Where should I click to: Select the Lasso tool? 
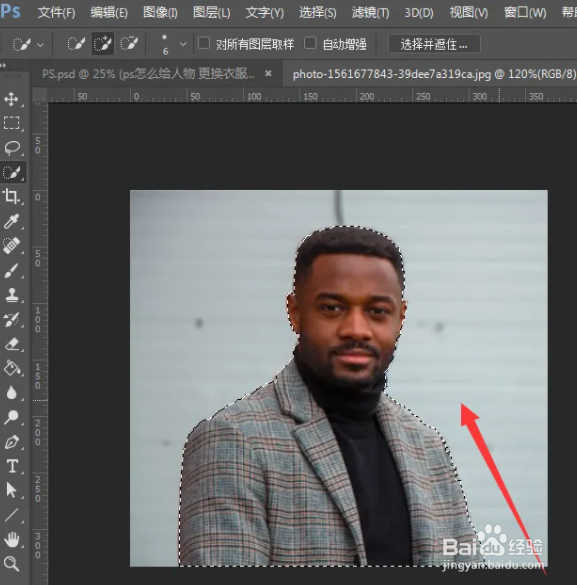point(11,148)
